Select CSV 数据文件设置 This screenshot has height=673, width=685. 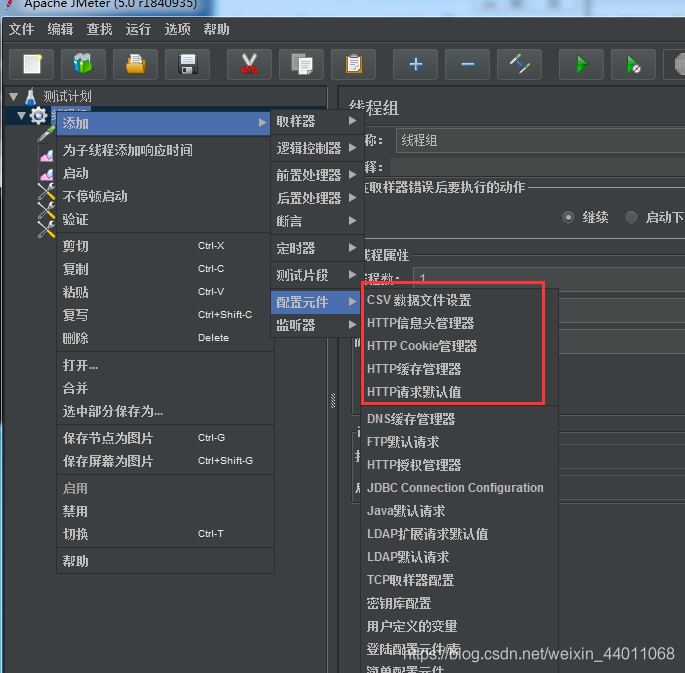point(460,300)
